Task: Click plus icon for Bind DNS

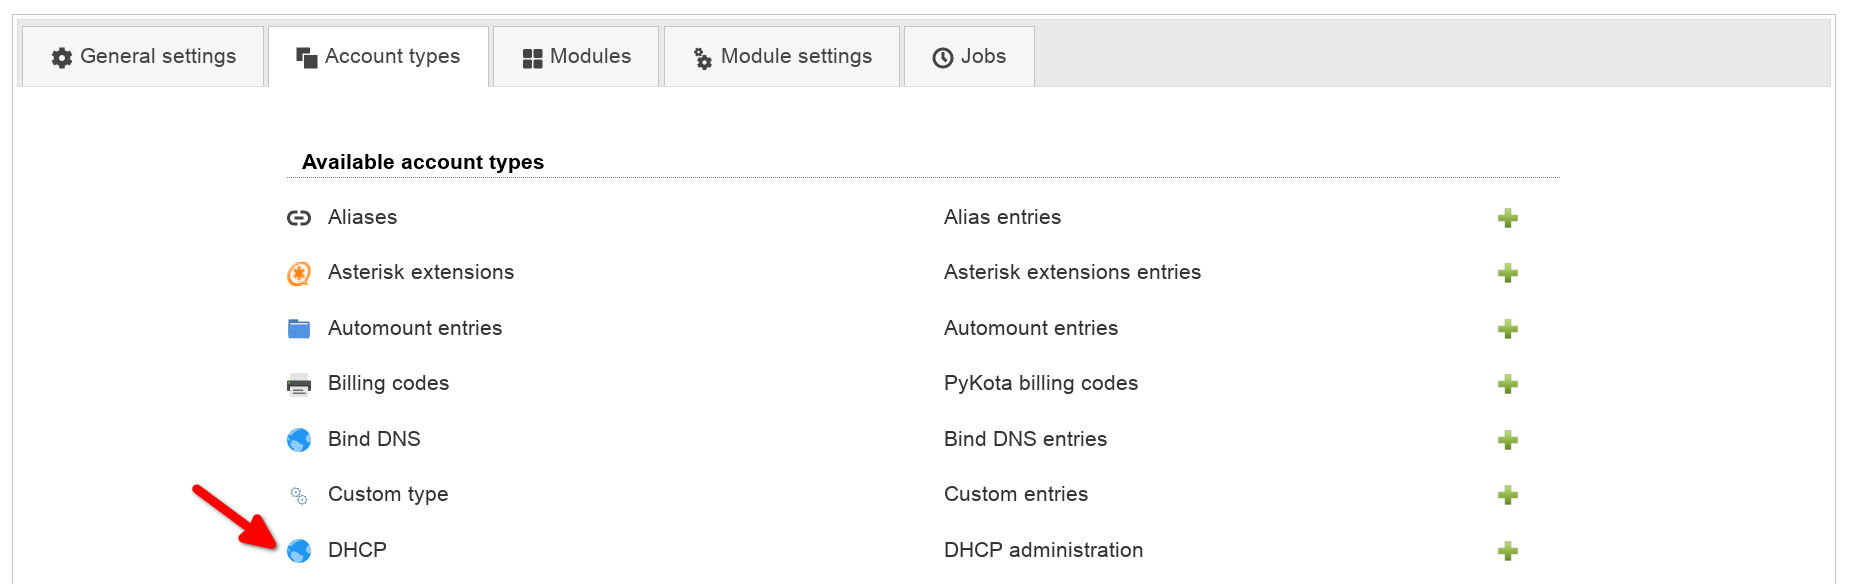Action: 1507,440
